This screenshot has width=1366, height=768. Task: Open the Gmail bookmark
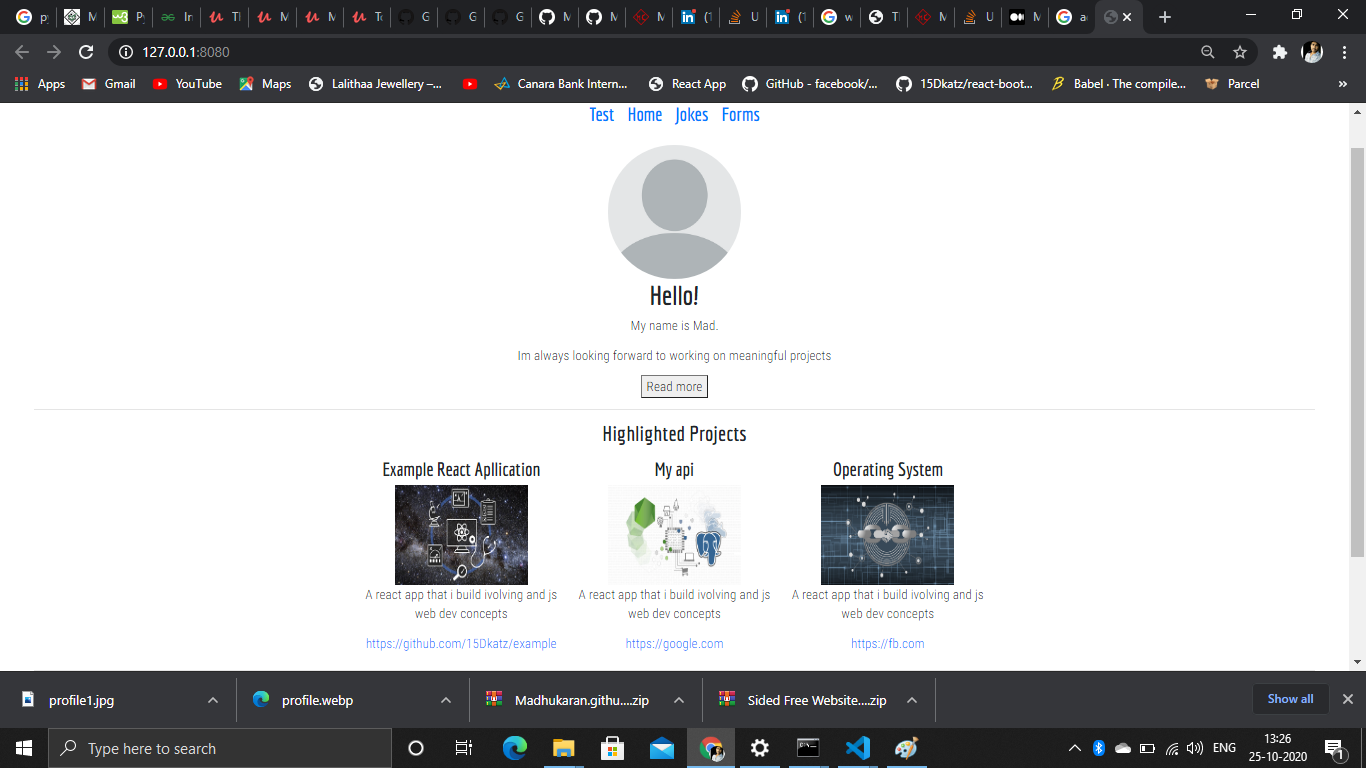click(x=108, y=84)
